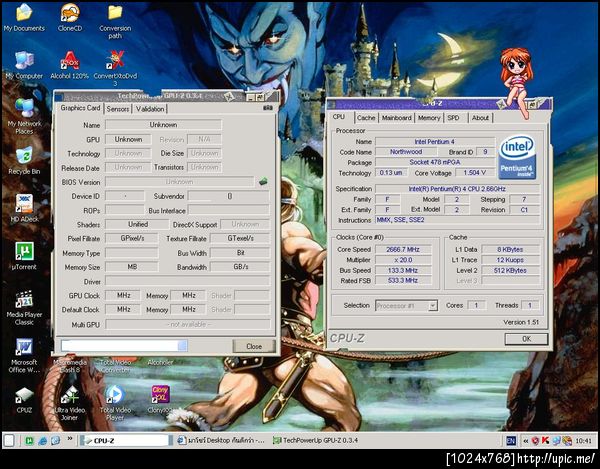Screen dimensions: 600x469
Task: Switch to the SPD tab in CPU-Z
Action: [x=453, y=118]
